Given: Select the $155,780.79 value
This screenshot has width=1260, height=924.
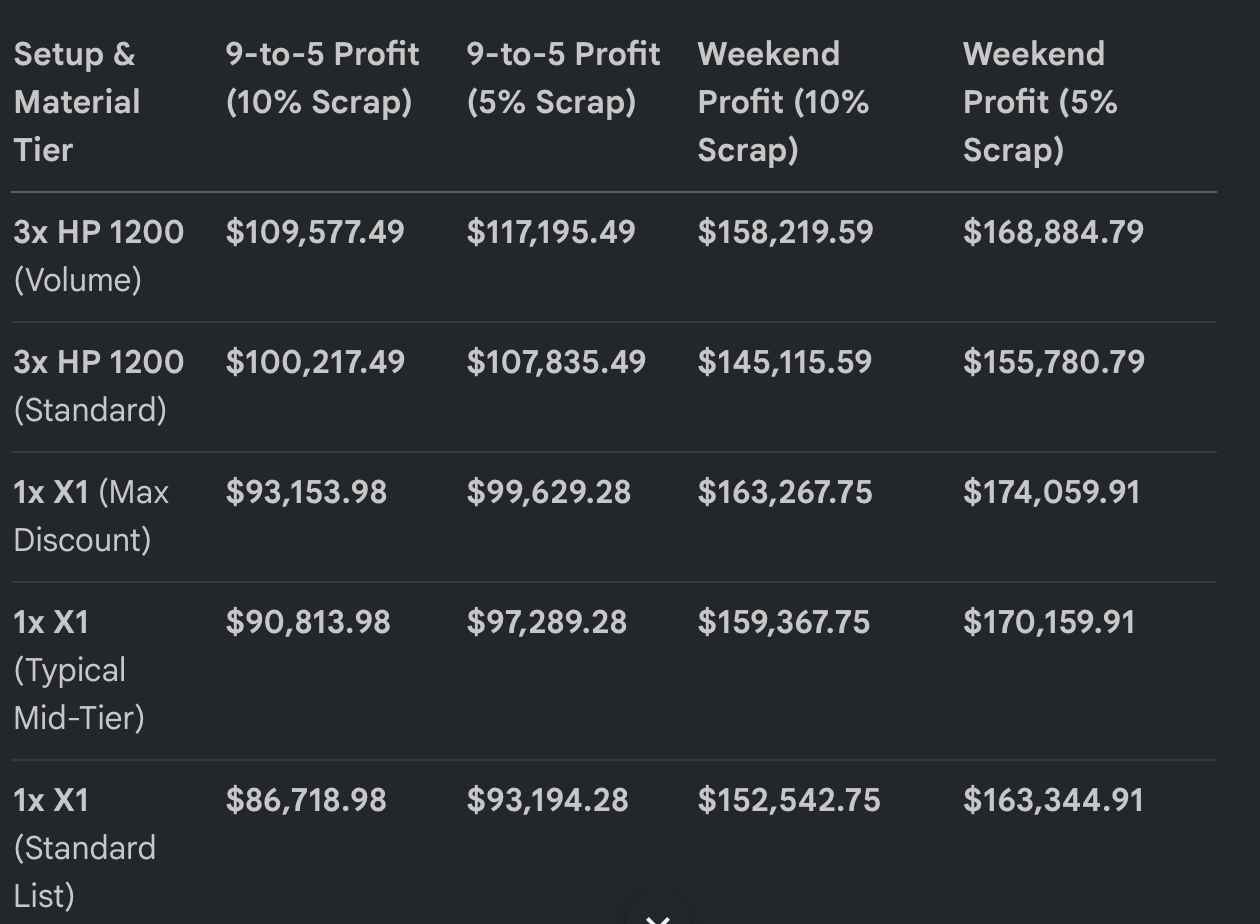Looking at the screenshot, I should [1054, 362].
